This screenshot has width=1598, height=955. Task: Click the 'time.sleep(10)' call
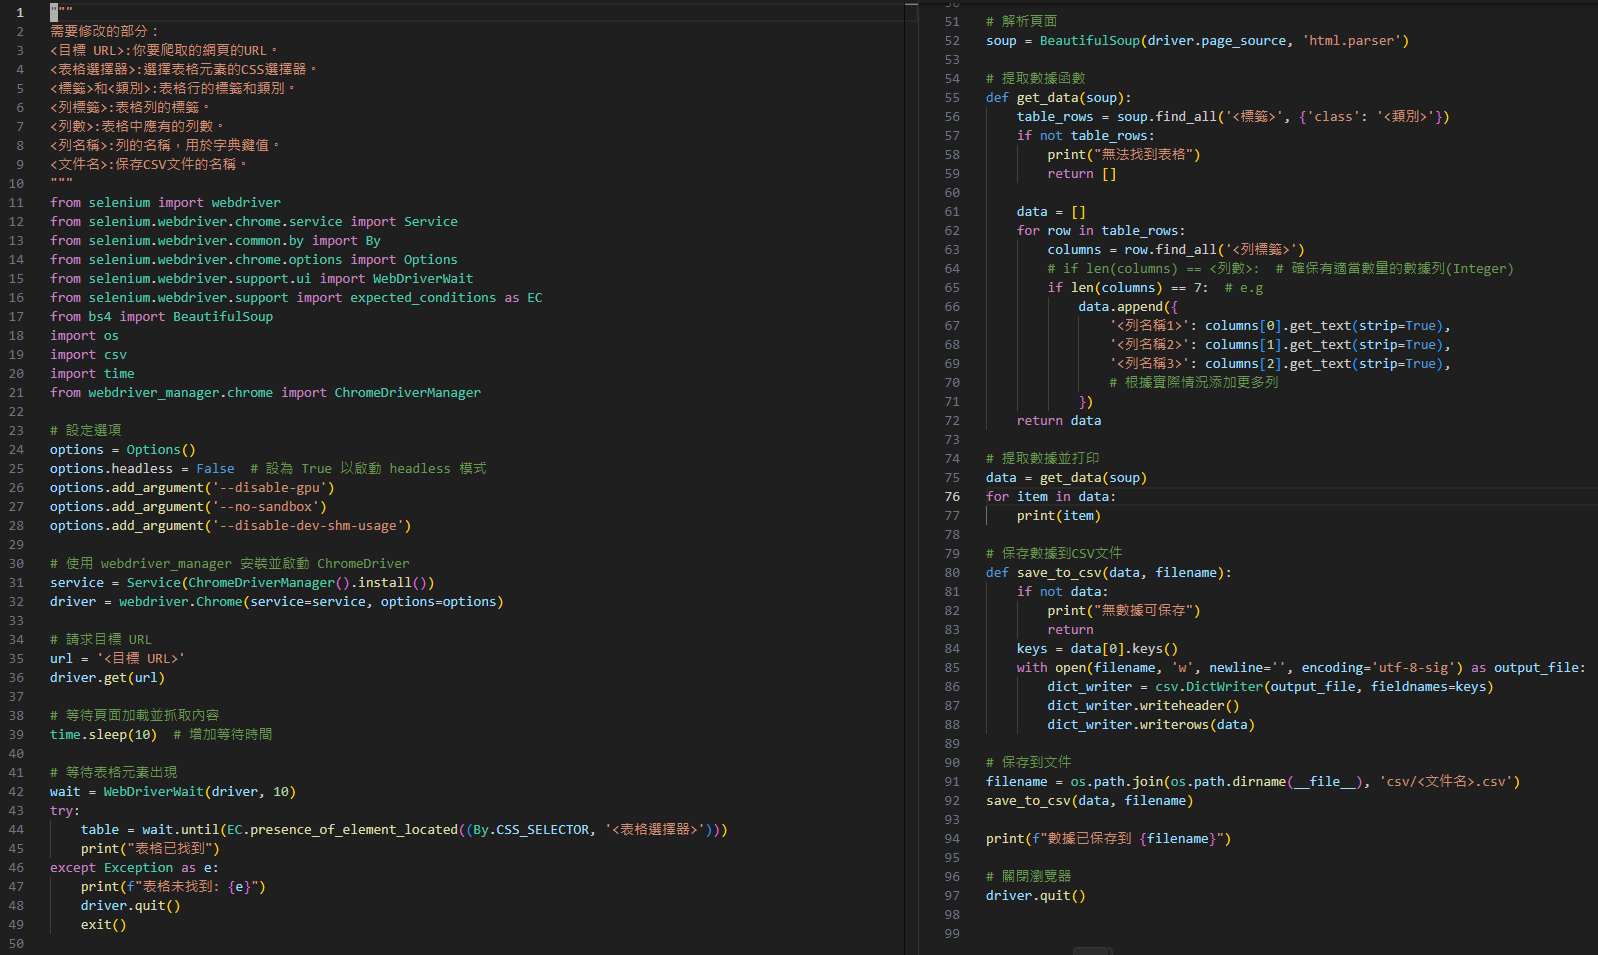click(x=104, y=734)
